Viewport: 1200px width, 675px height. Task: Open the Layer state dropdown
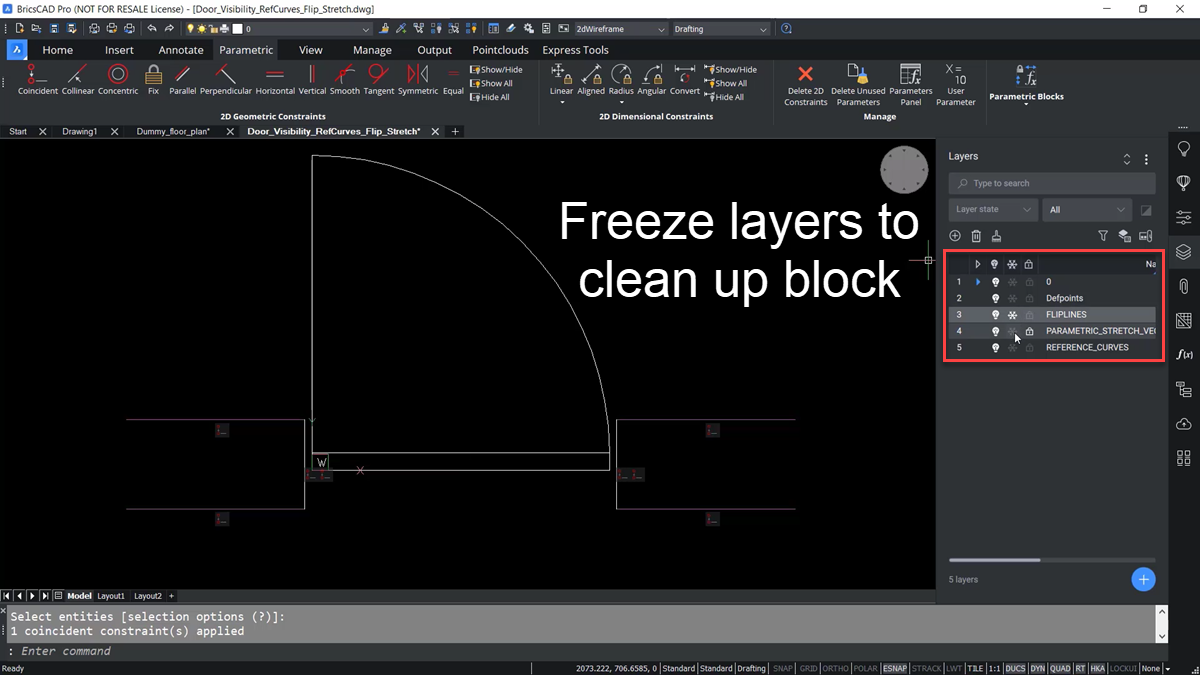pyautogui.click(x=993, y=210)
